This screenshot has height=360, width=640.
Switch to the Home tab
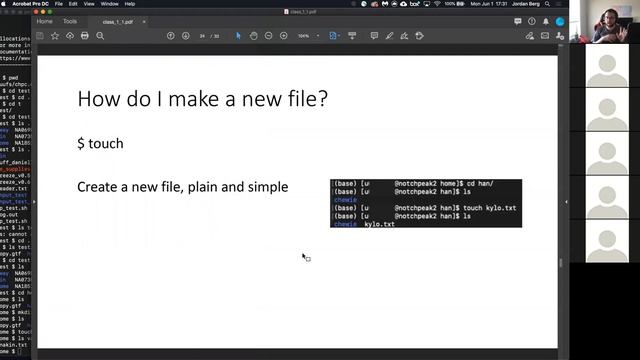pyautogui.click(x=44, y=21)
